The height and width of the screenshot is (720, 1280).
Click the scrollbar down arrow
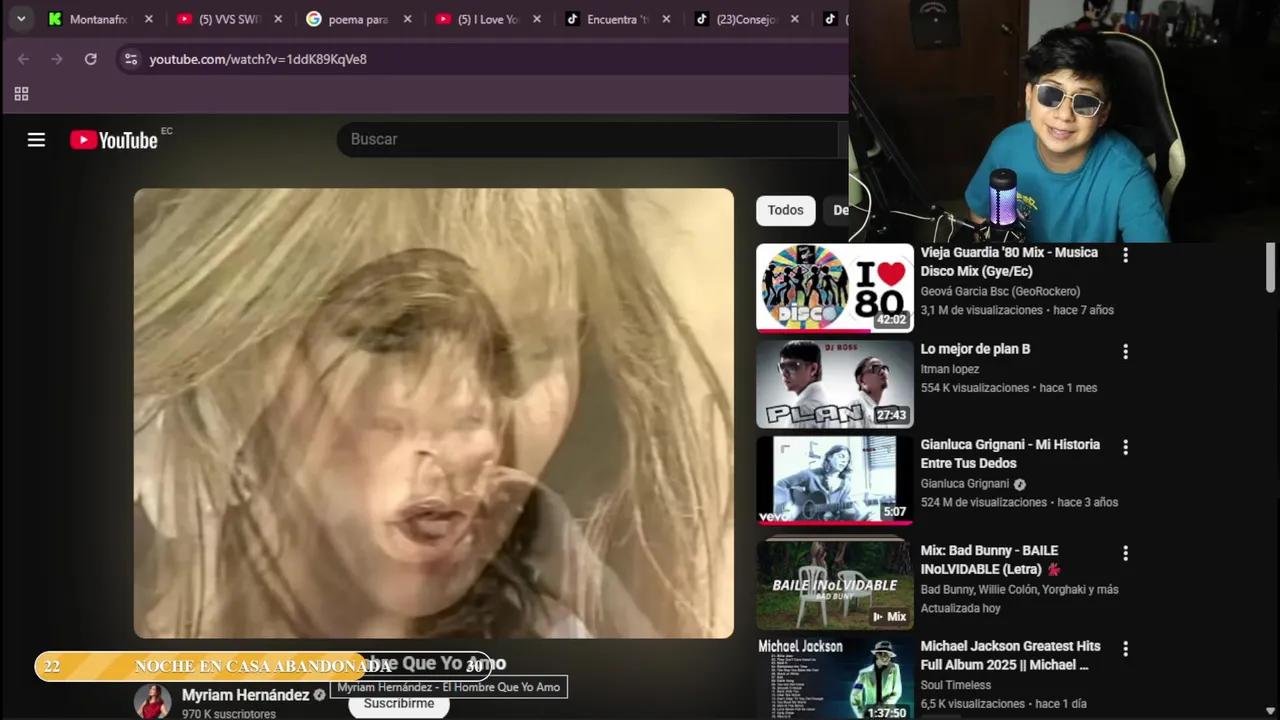pos(1271,711)
